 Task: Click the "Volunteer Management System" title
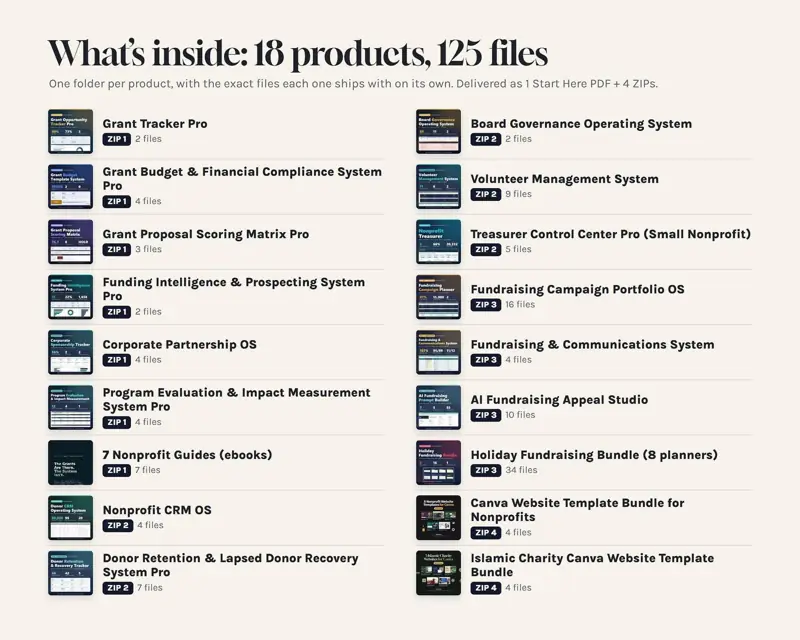pyautogui.click(x=564, y=179)
